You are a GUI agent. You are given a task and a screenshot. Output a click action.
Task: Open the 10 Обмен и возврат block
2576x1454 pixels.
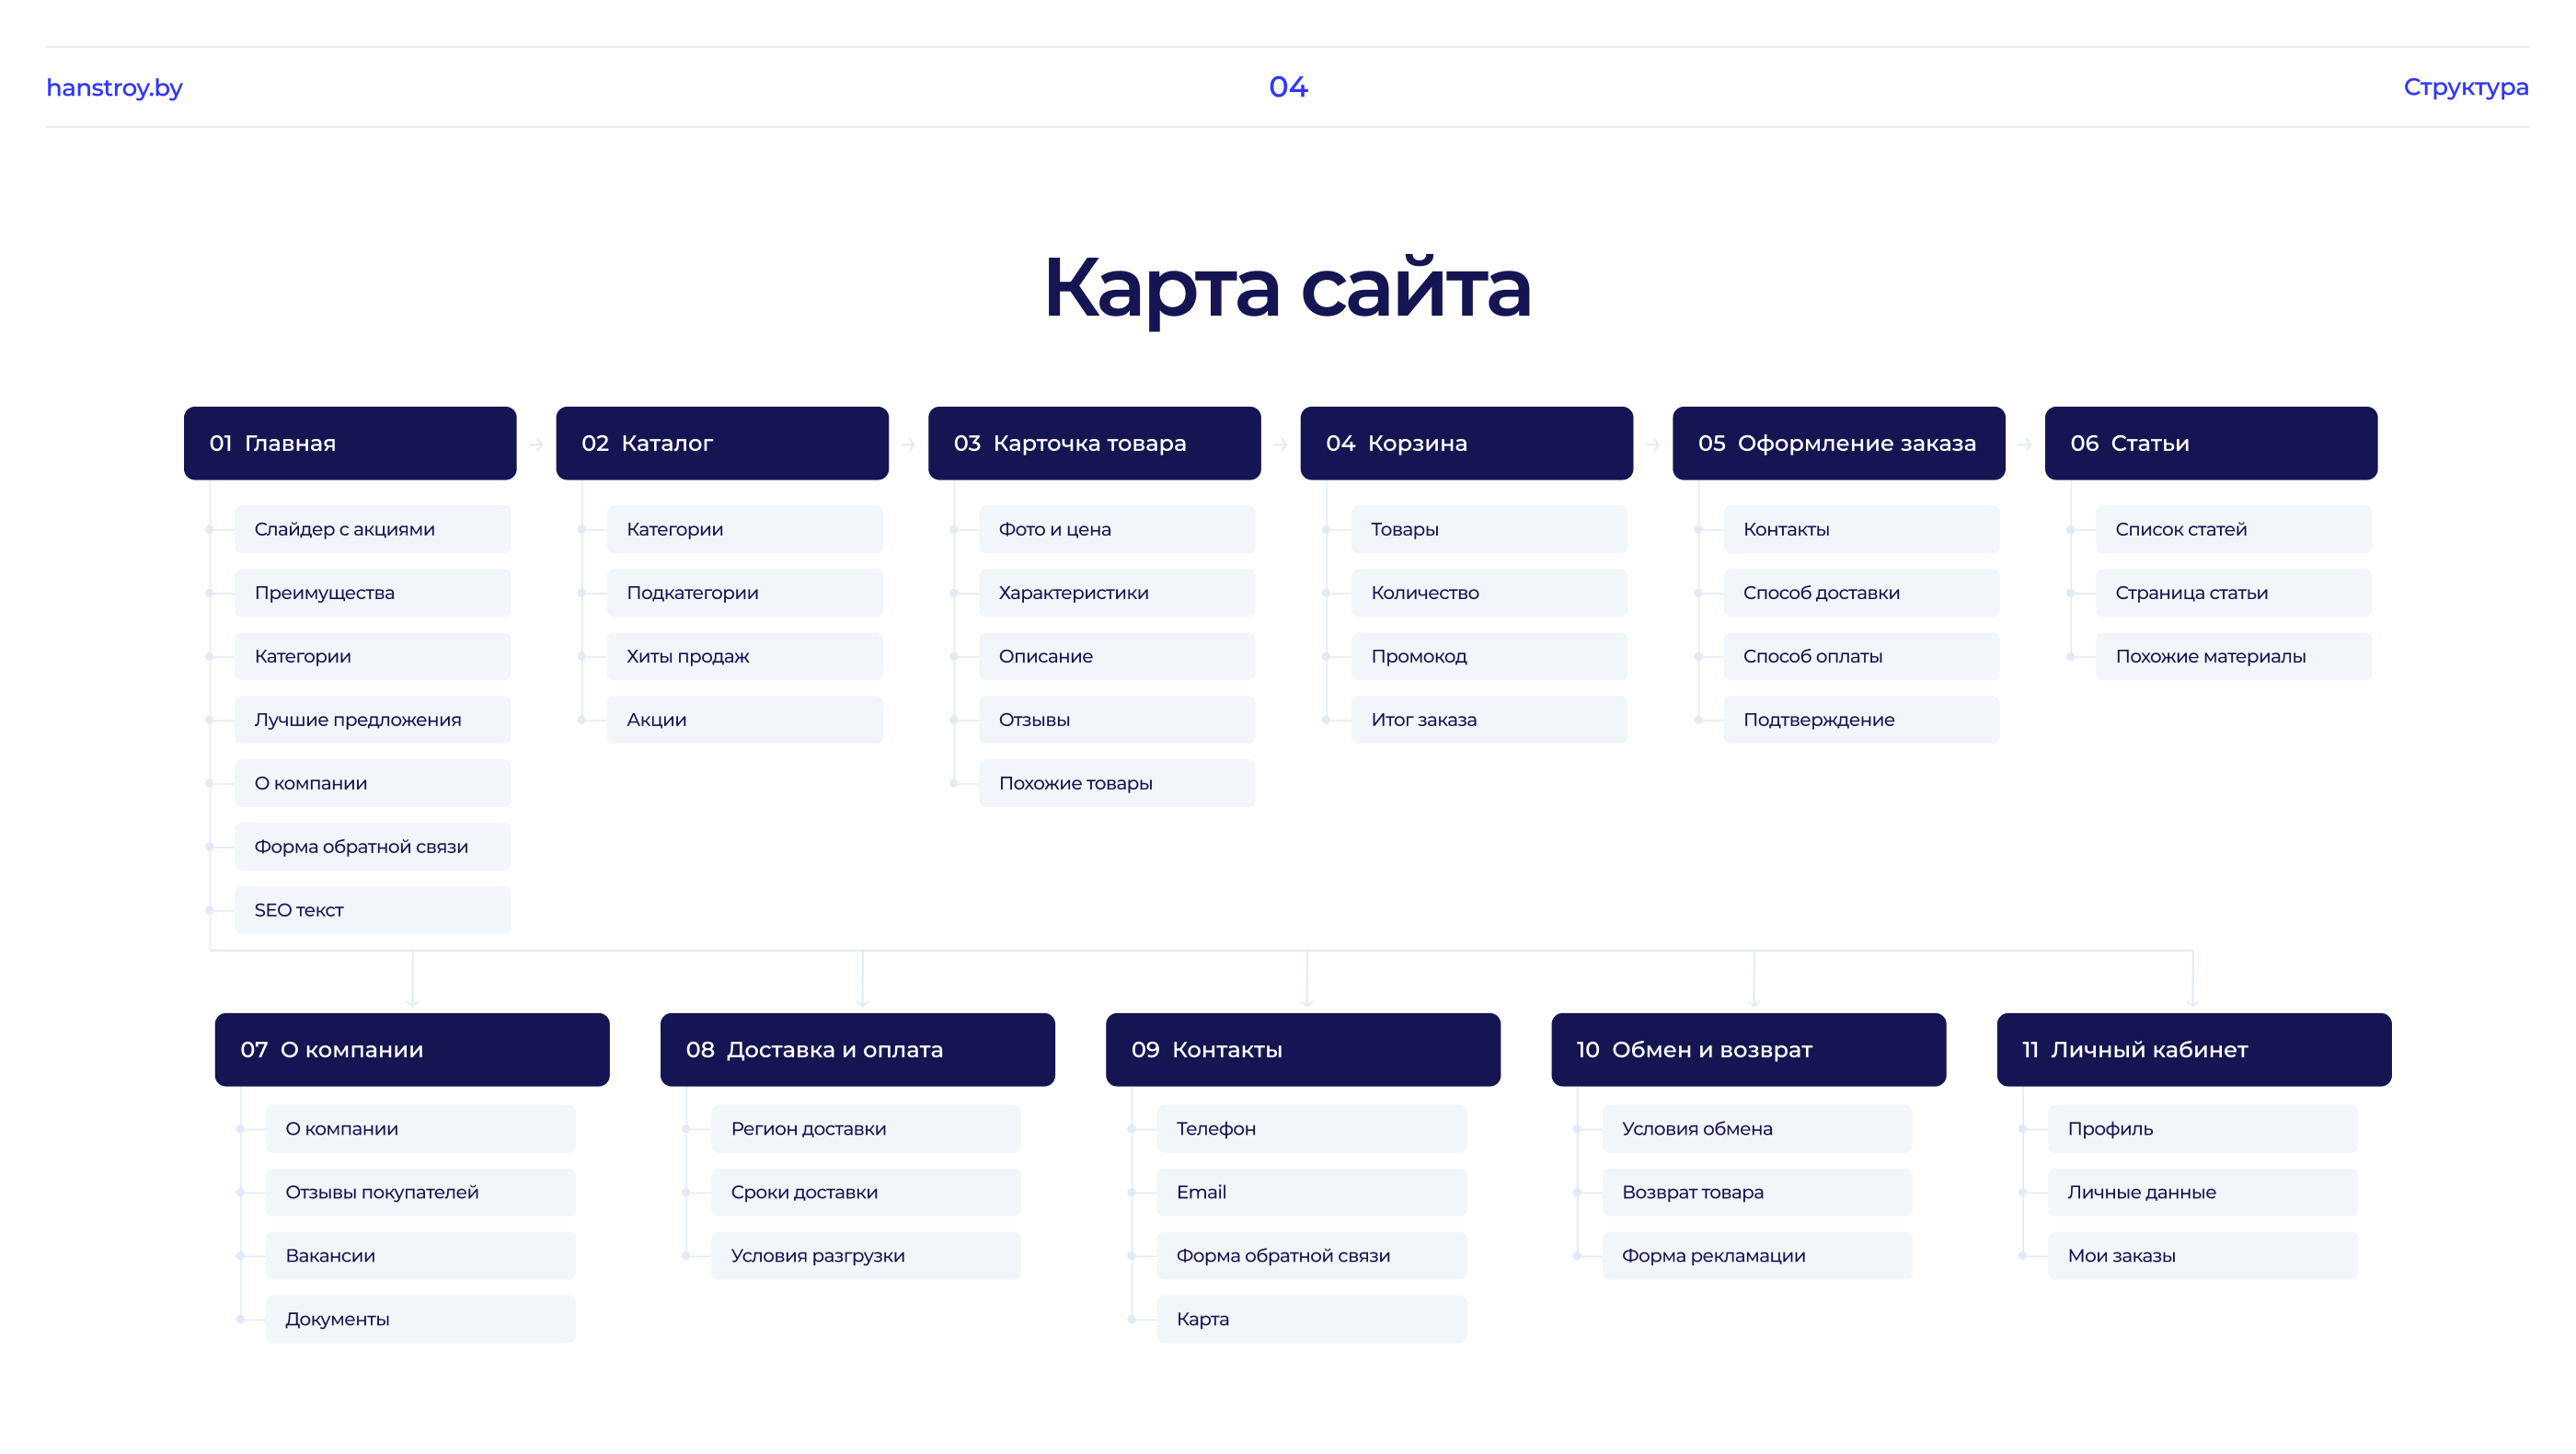pos(1748,1049)
